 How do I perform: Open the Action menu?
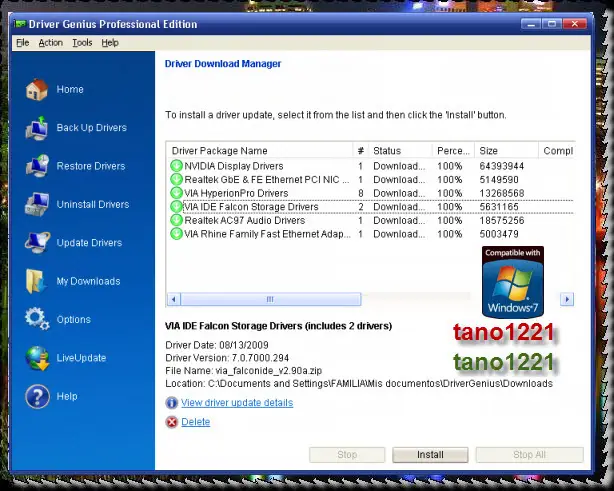[x=51, y=43]
